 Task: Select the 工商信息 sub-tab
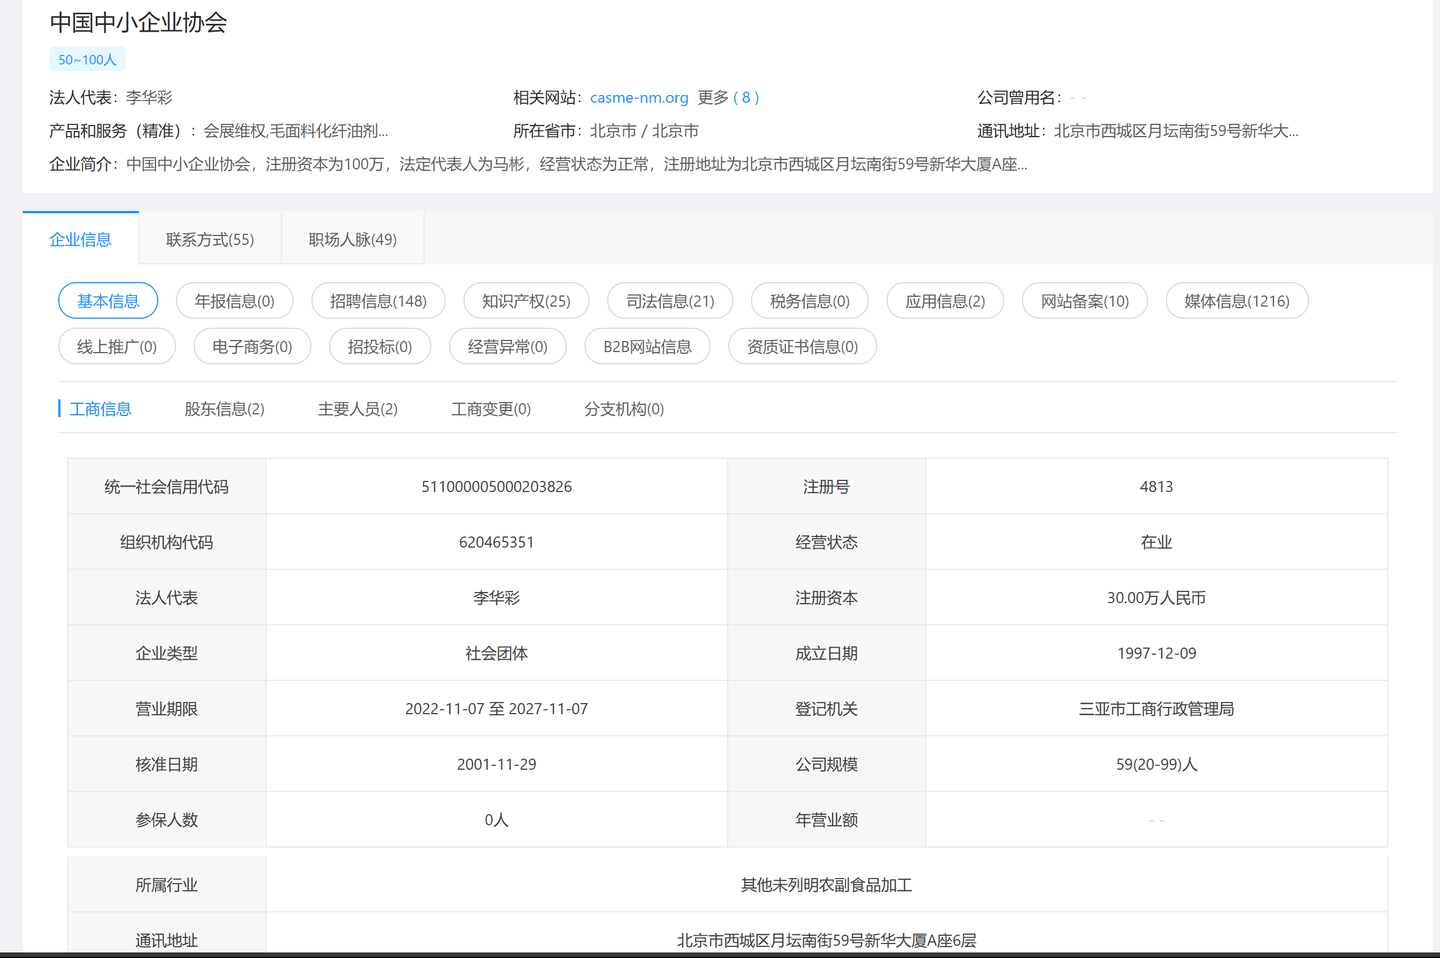point(100,409)
